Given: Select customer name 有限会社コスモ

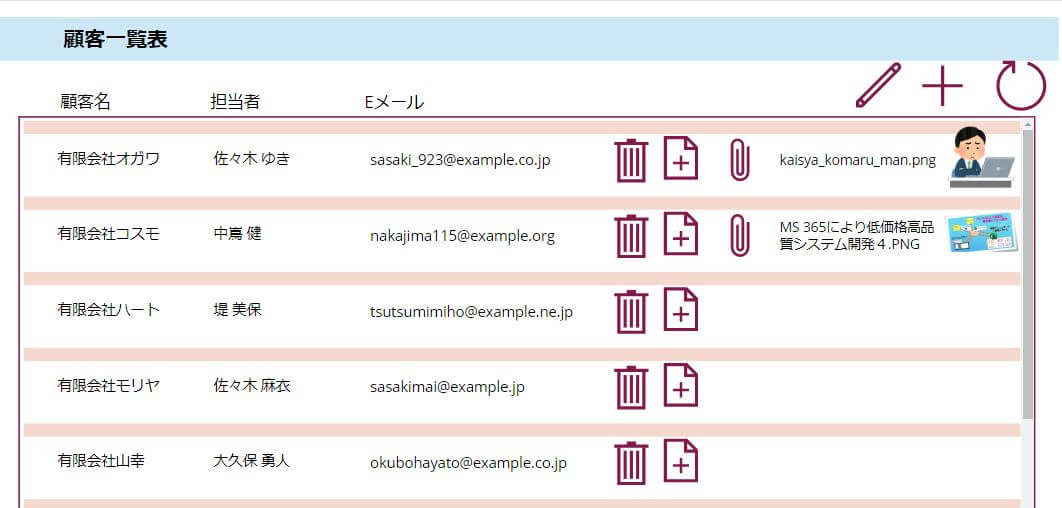Looking at the screenshot, I should [109, 234].
